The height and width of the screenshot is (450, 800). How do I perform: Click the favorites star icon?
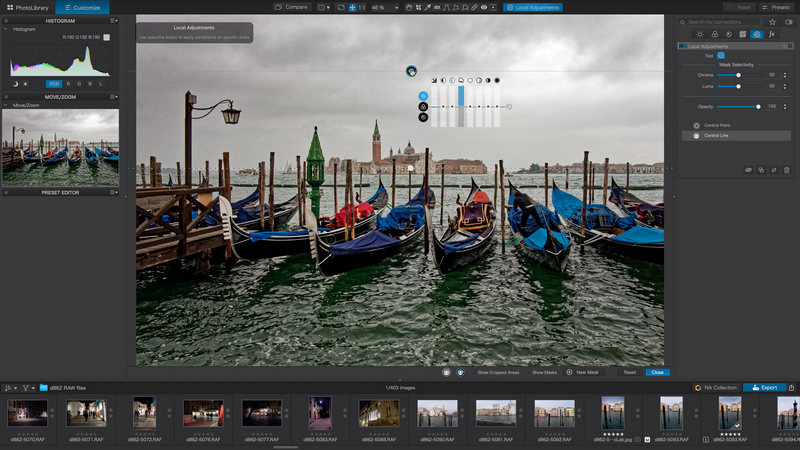coord(772,22)
